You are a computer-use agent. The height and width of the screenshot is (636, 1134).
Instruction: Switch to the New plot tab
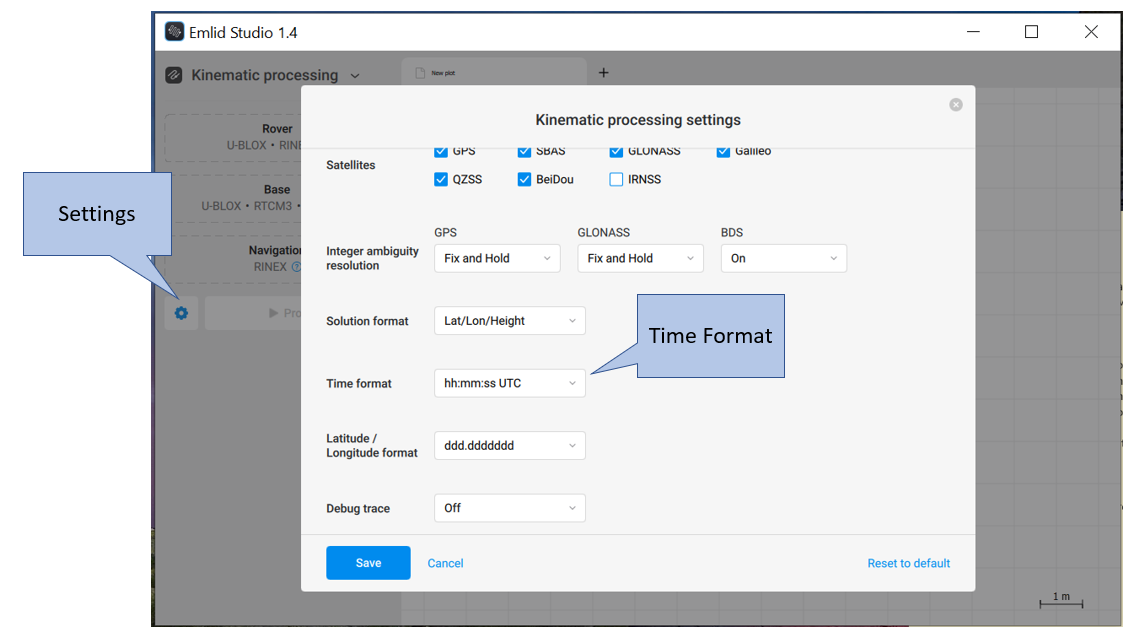click(493, 73)
